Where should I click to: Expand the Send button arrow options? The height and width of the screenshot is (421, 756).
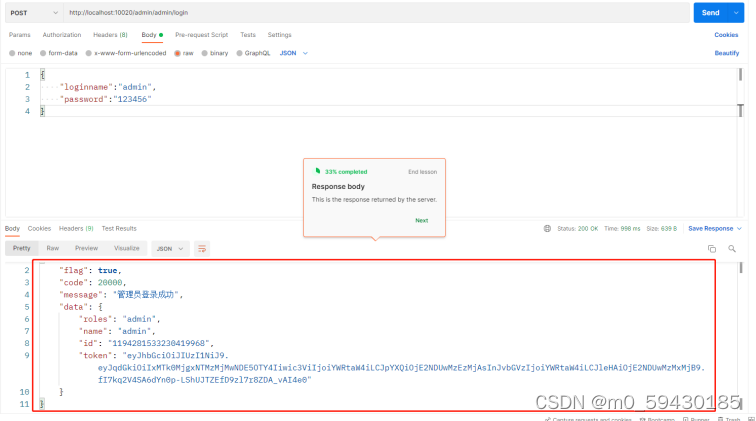pyautogui.click(x=736, y=13)
